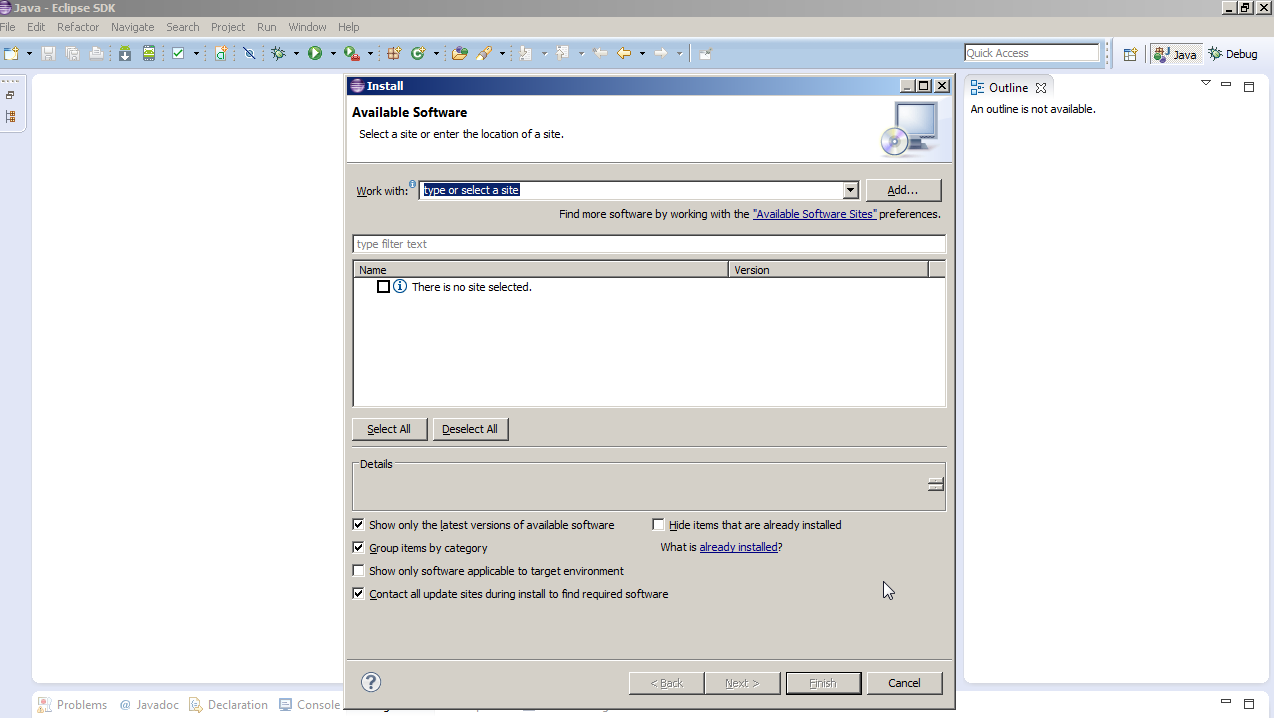The image size is (1274, 718).
Task: Click the Restore icon on left trim bar
Action: pyautogui.click(x=10, y=95)
